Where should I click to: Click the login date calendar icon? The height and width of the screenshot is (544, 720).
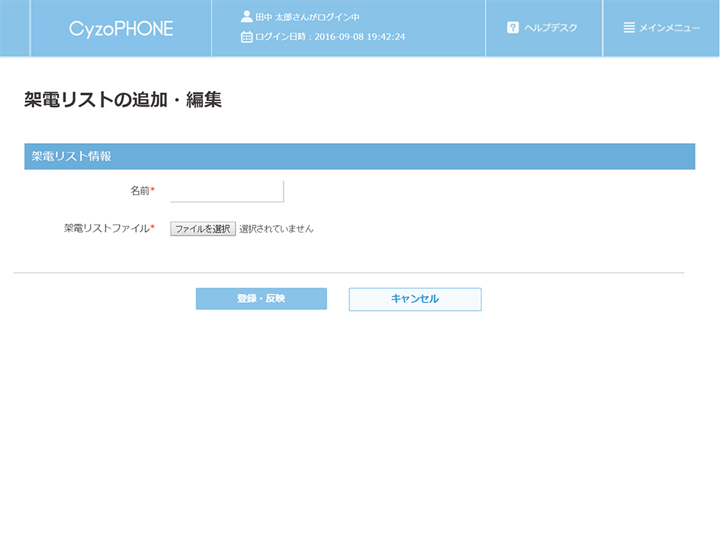[247, 37]
